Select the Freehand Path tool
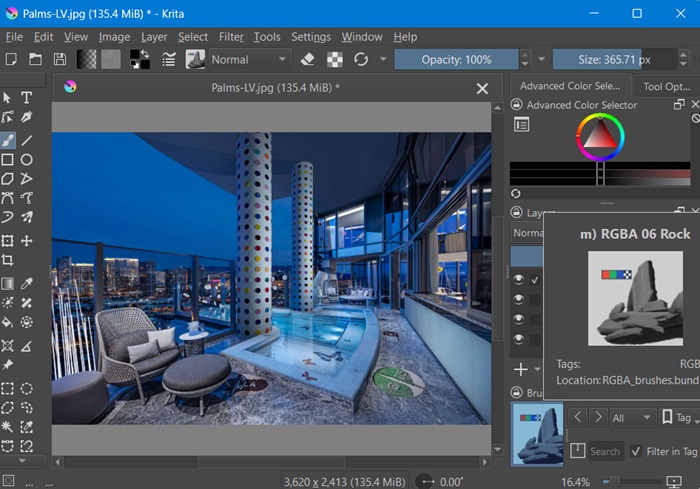The image size is (700, 489). coord(27,198)
